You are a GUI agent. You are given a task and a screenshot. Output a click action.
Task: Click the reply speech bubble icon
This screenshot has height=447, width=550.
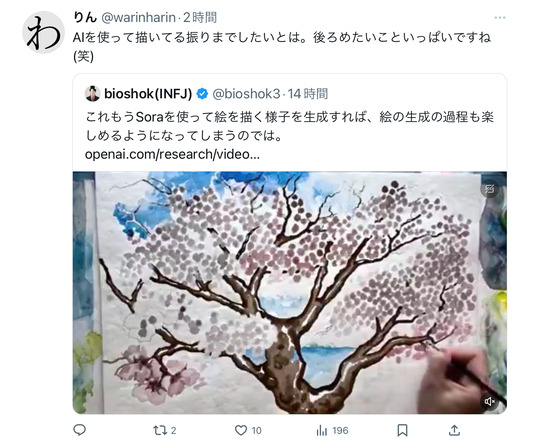[x=80, y=430]
